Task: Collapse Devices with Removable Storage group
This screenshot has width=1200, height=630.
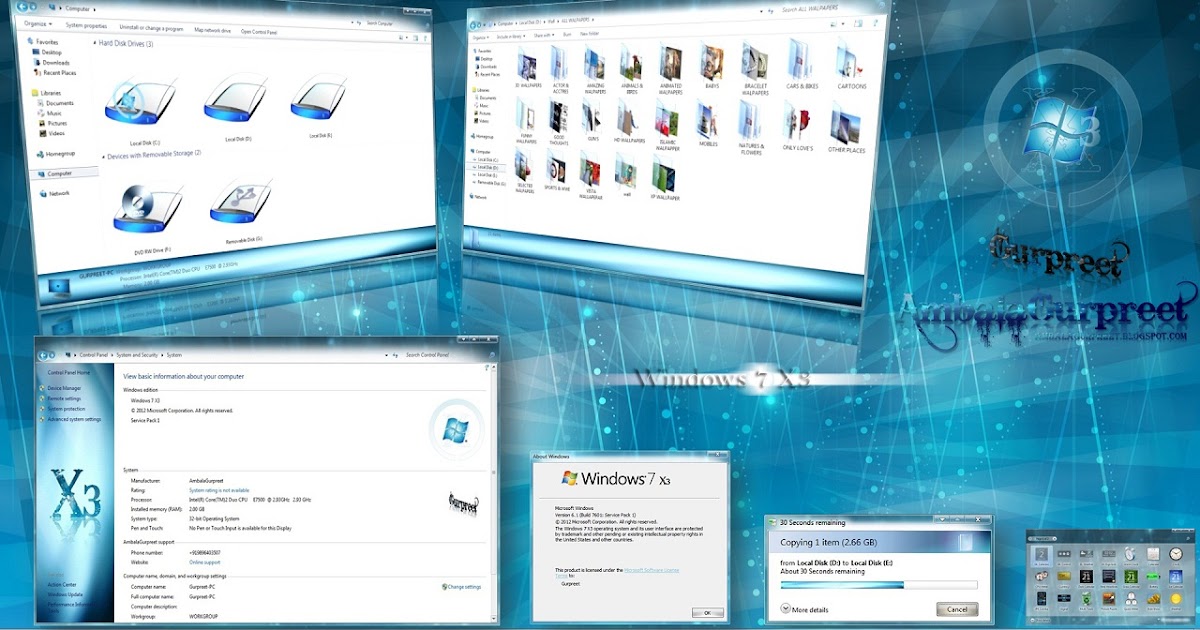Action: pos(104,155)
